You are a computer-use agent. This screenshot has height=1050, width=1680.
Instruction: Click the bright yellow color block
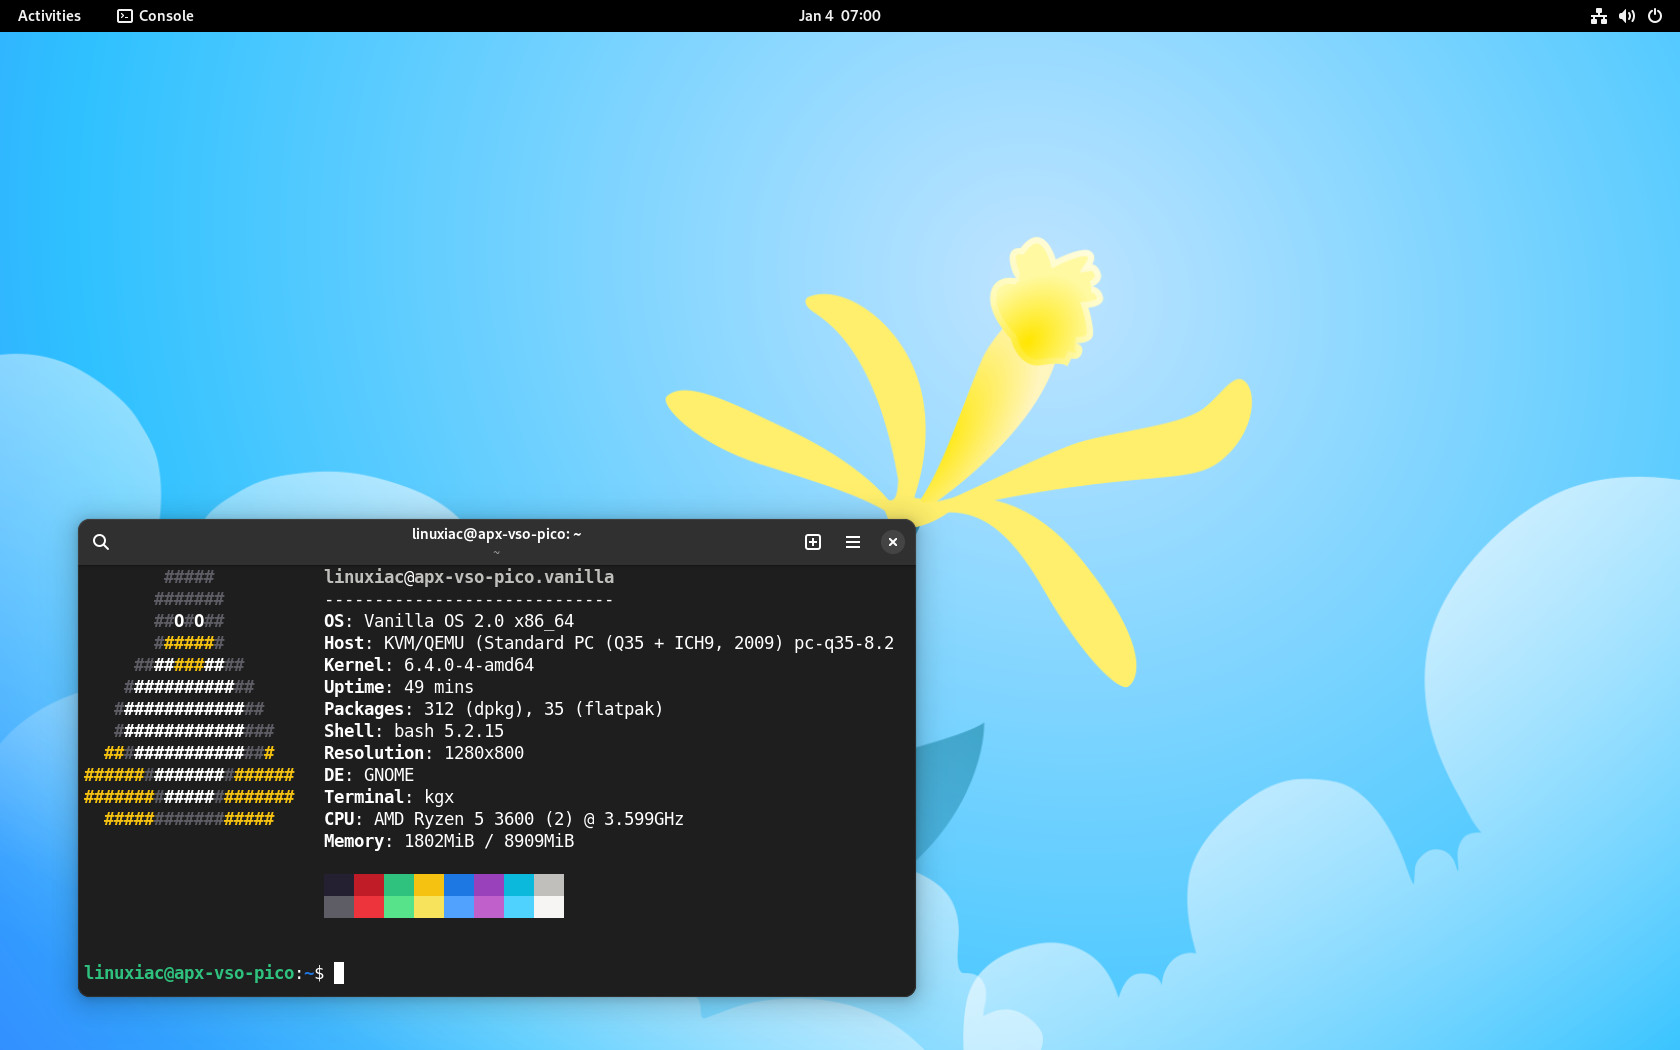pyautogui.click(x=429, y=907)
